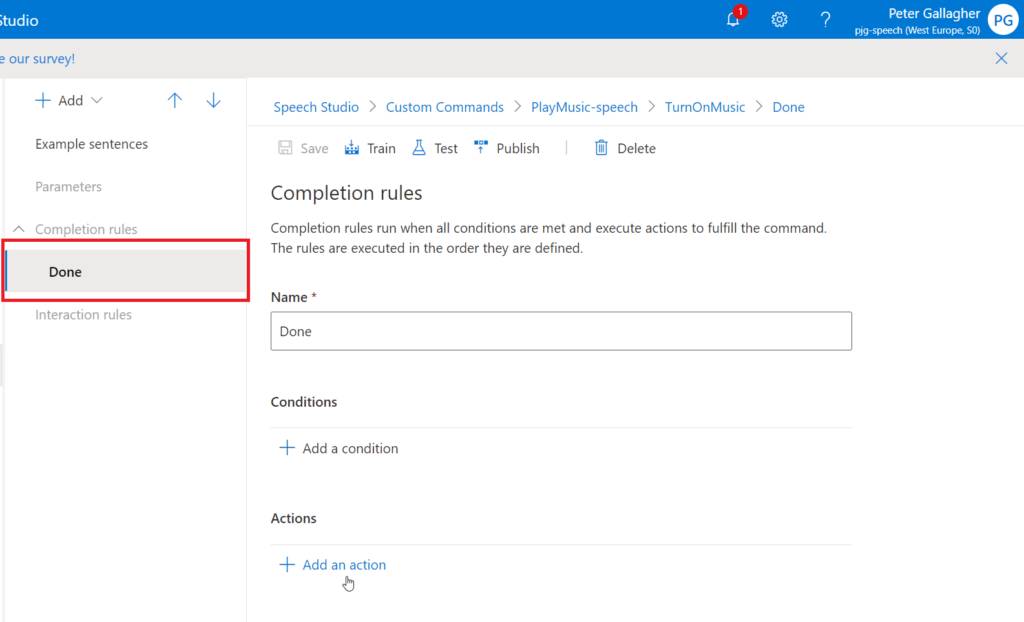The height and width of the screenshot is (622, 1024).
Task: Click the move-up arrow icon
Action: coord(175,100)
